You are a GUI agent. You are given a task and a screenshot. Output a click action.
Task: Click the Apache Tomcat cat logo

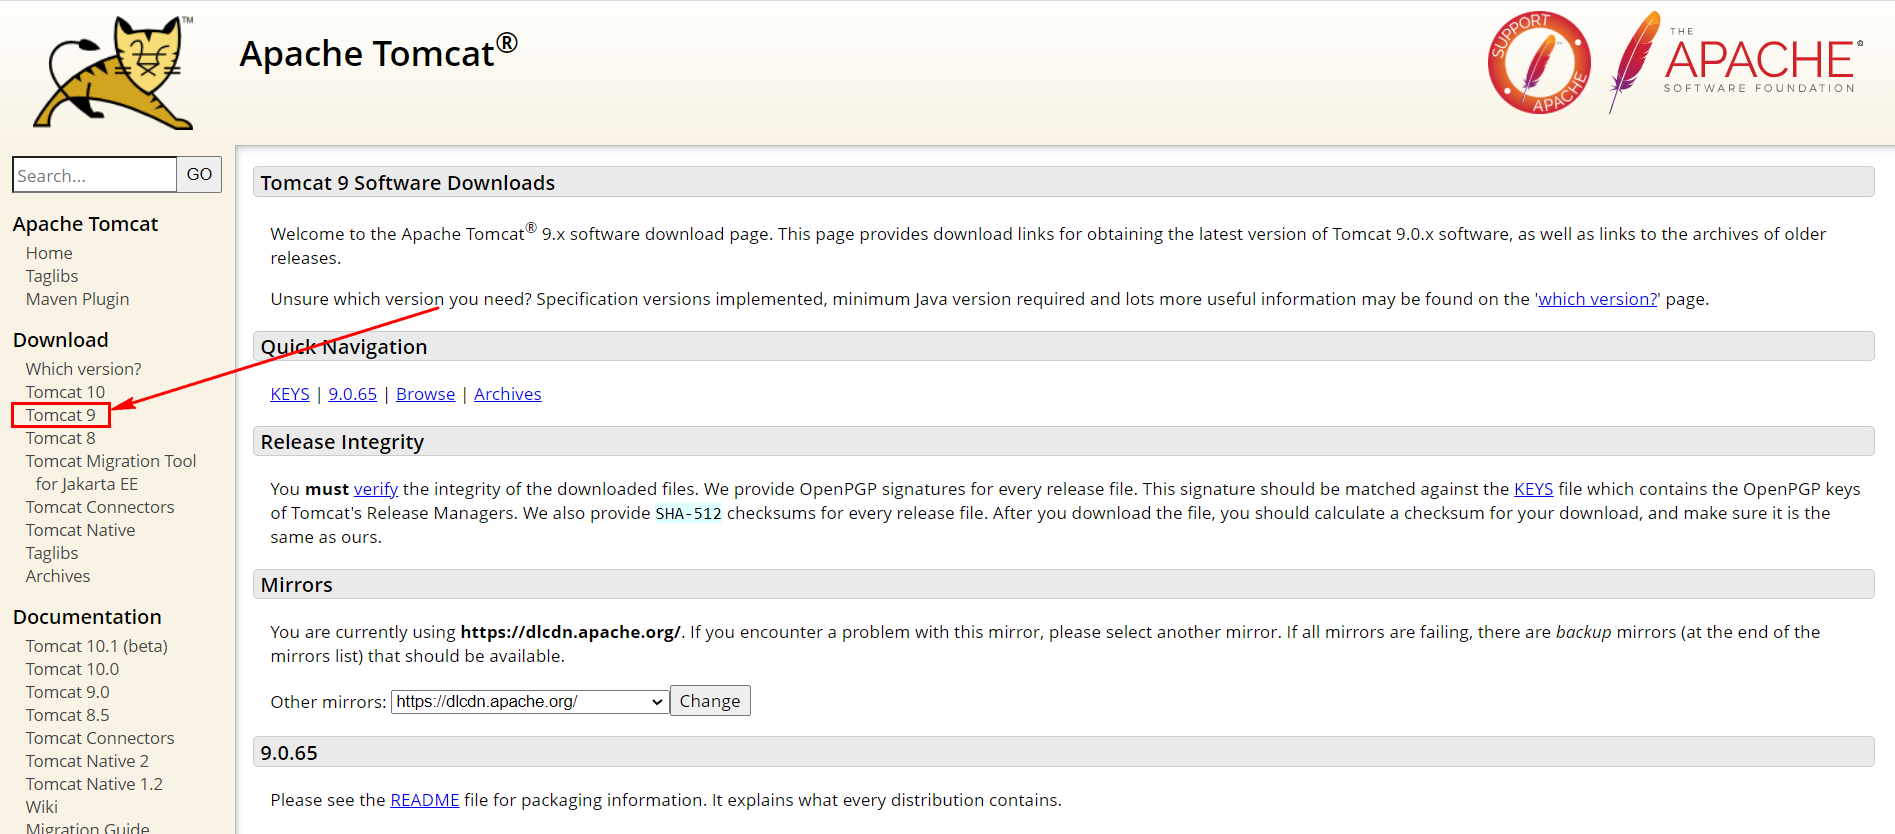114,73
